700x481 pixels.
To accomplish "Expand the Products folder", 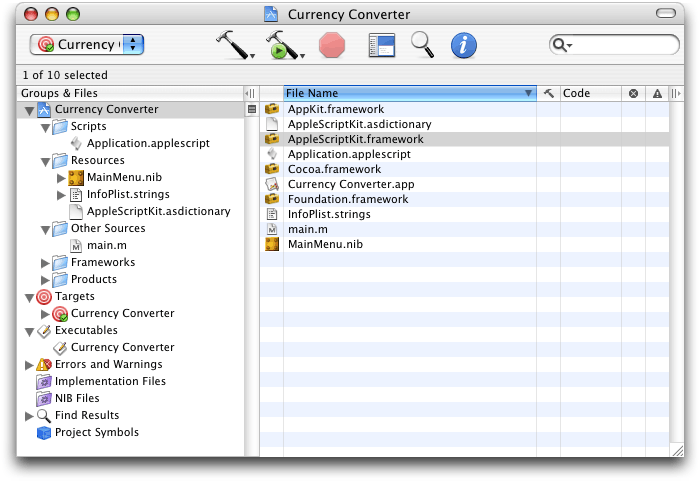I will click(46, 280).
